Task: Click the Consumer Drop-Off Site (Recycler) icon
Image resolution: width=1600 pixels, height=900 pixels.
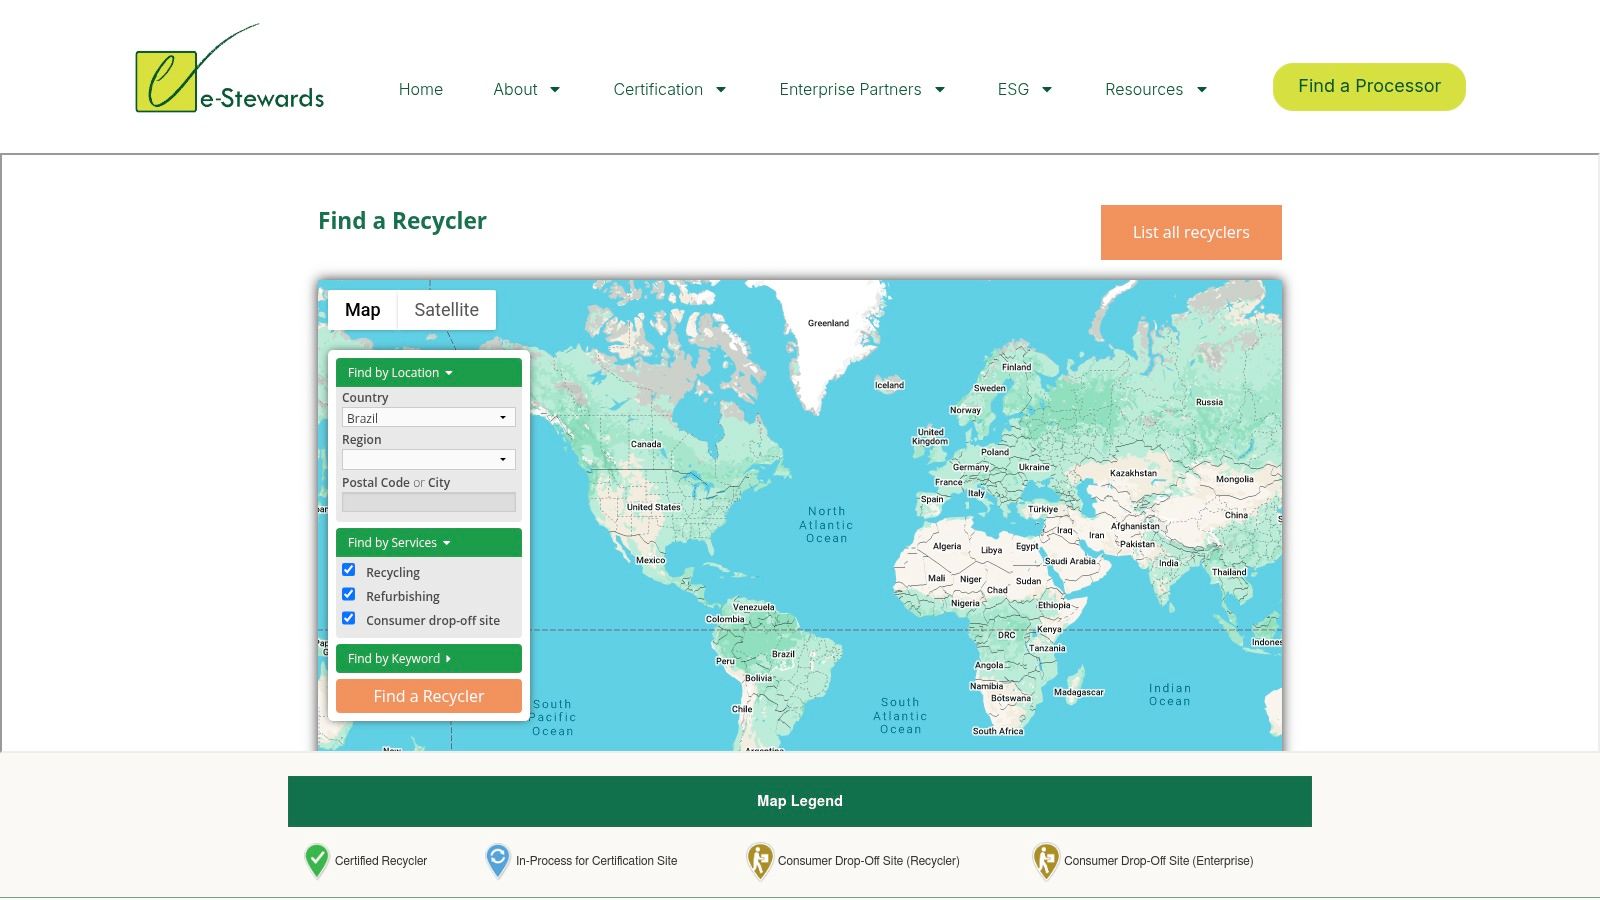Action: [760, 860]
